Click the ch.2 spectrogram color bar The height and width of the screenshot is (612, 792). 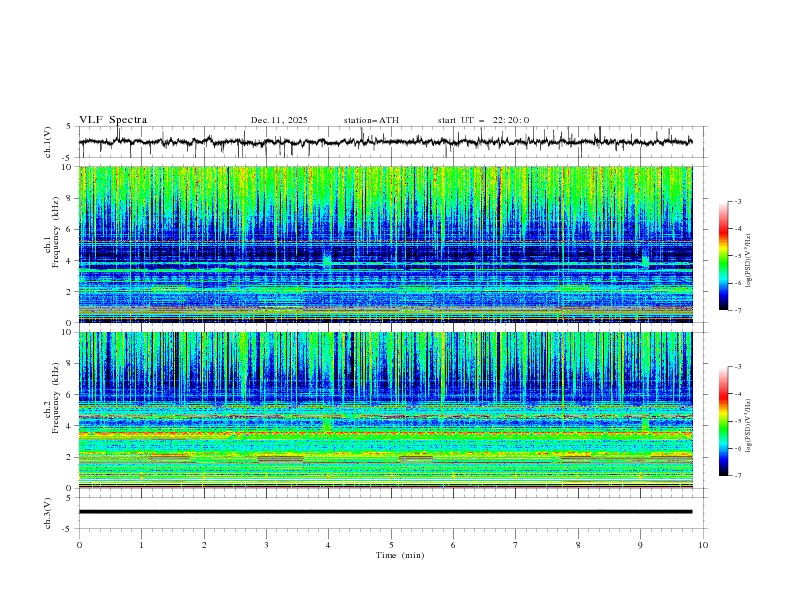coord(724,421)
